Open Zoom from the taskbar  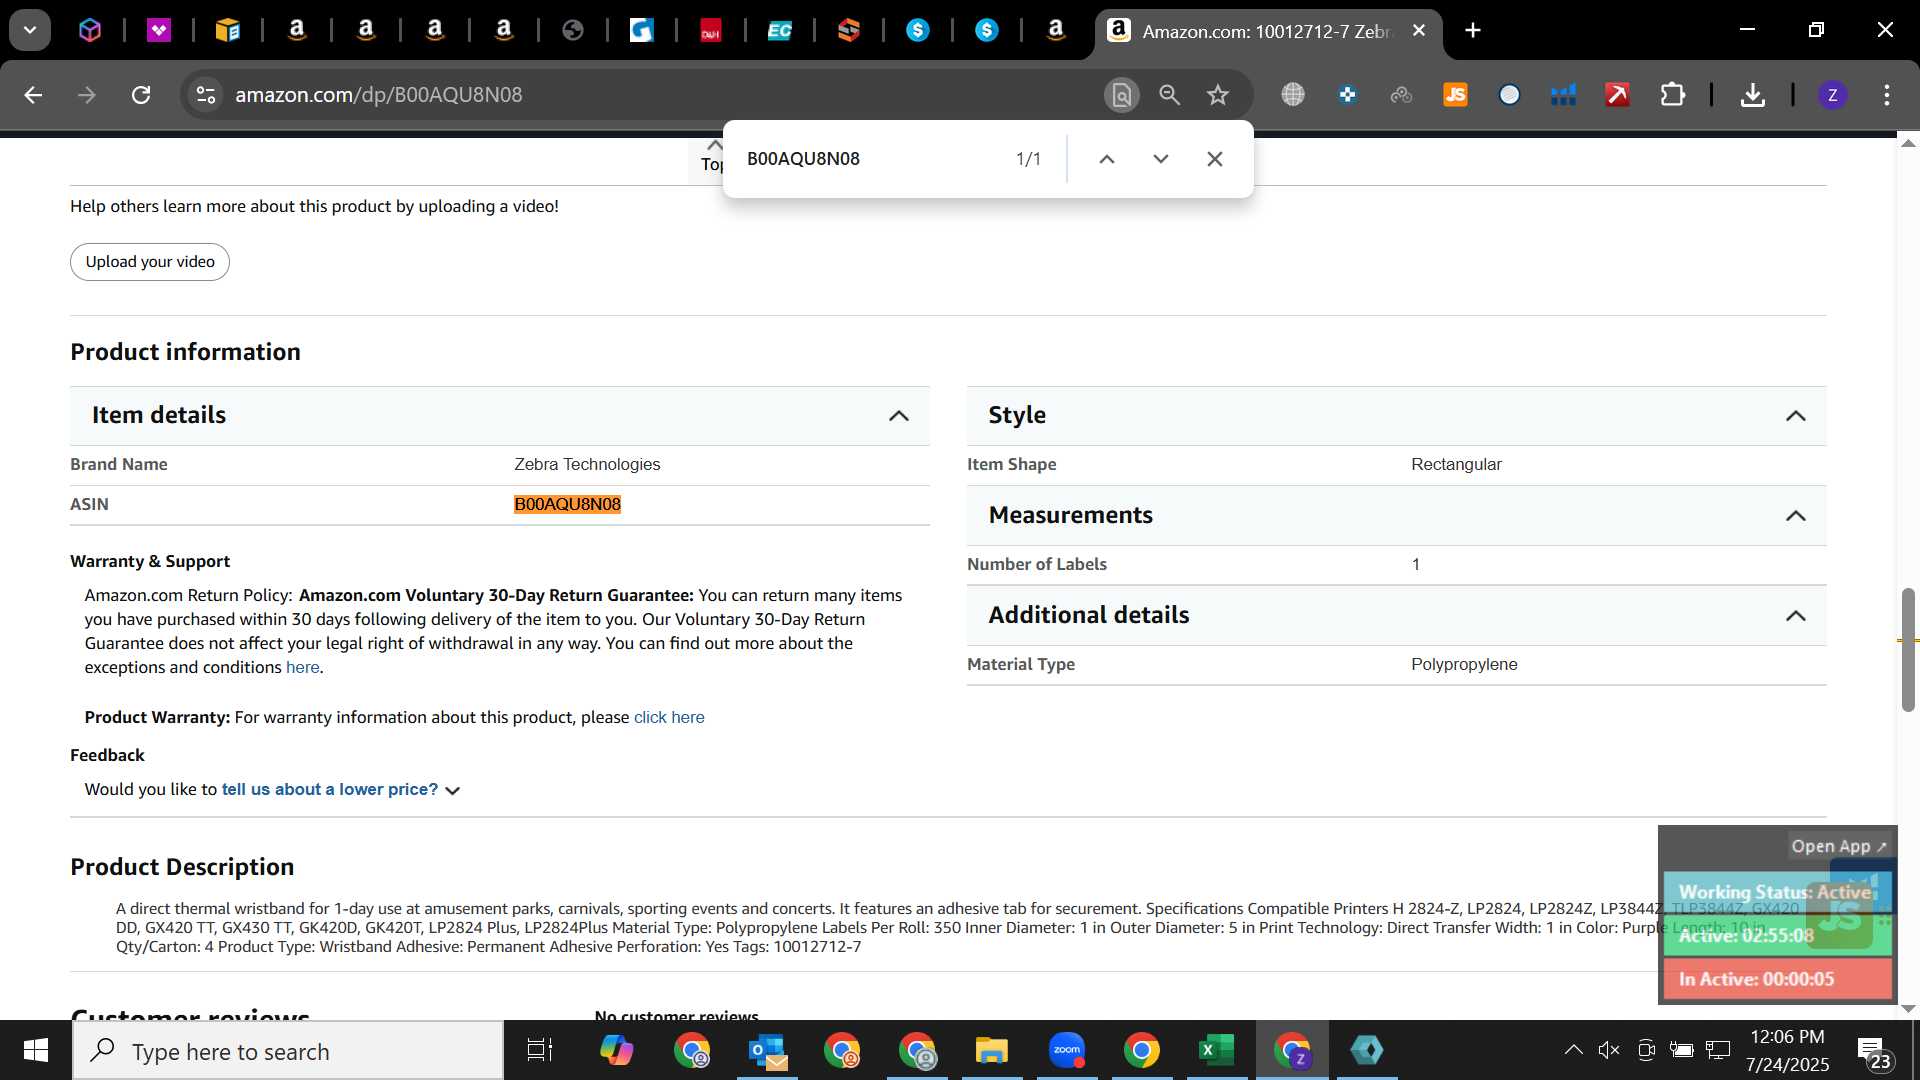(1067, 1051)
